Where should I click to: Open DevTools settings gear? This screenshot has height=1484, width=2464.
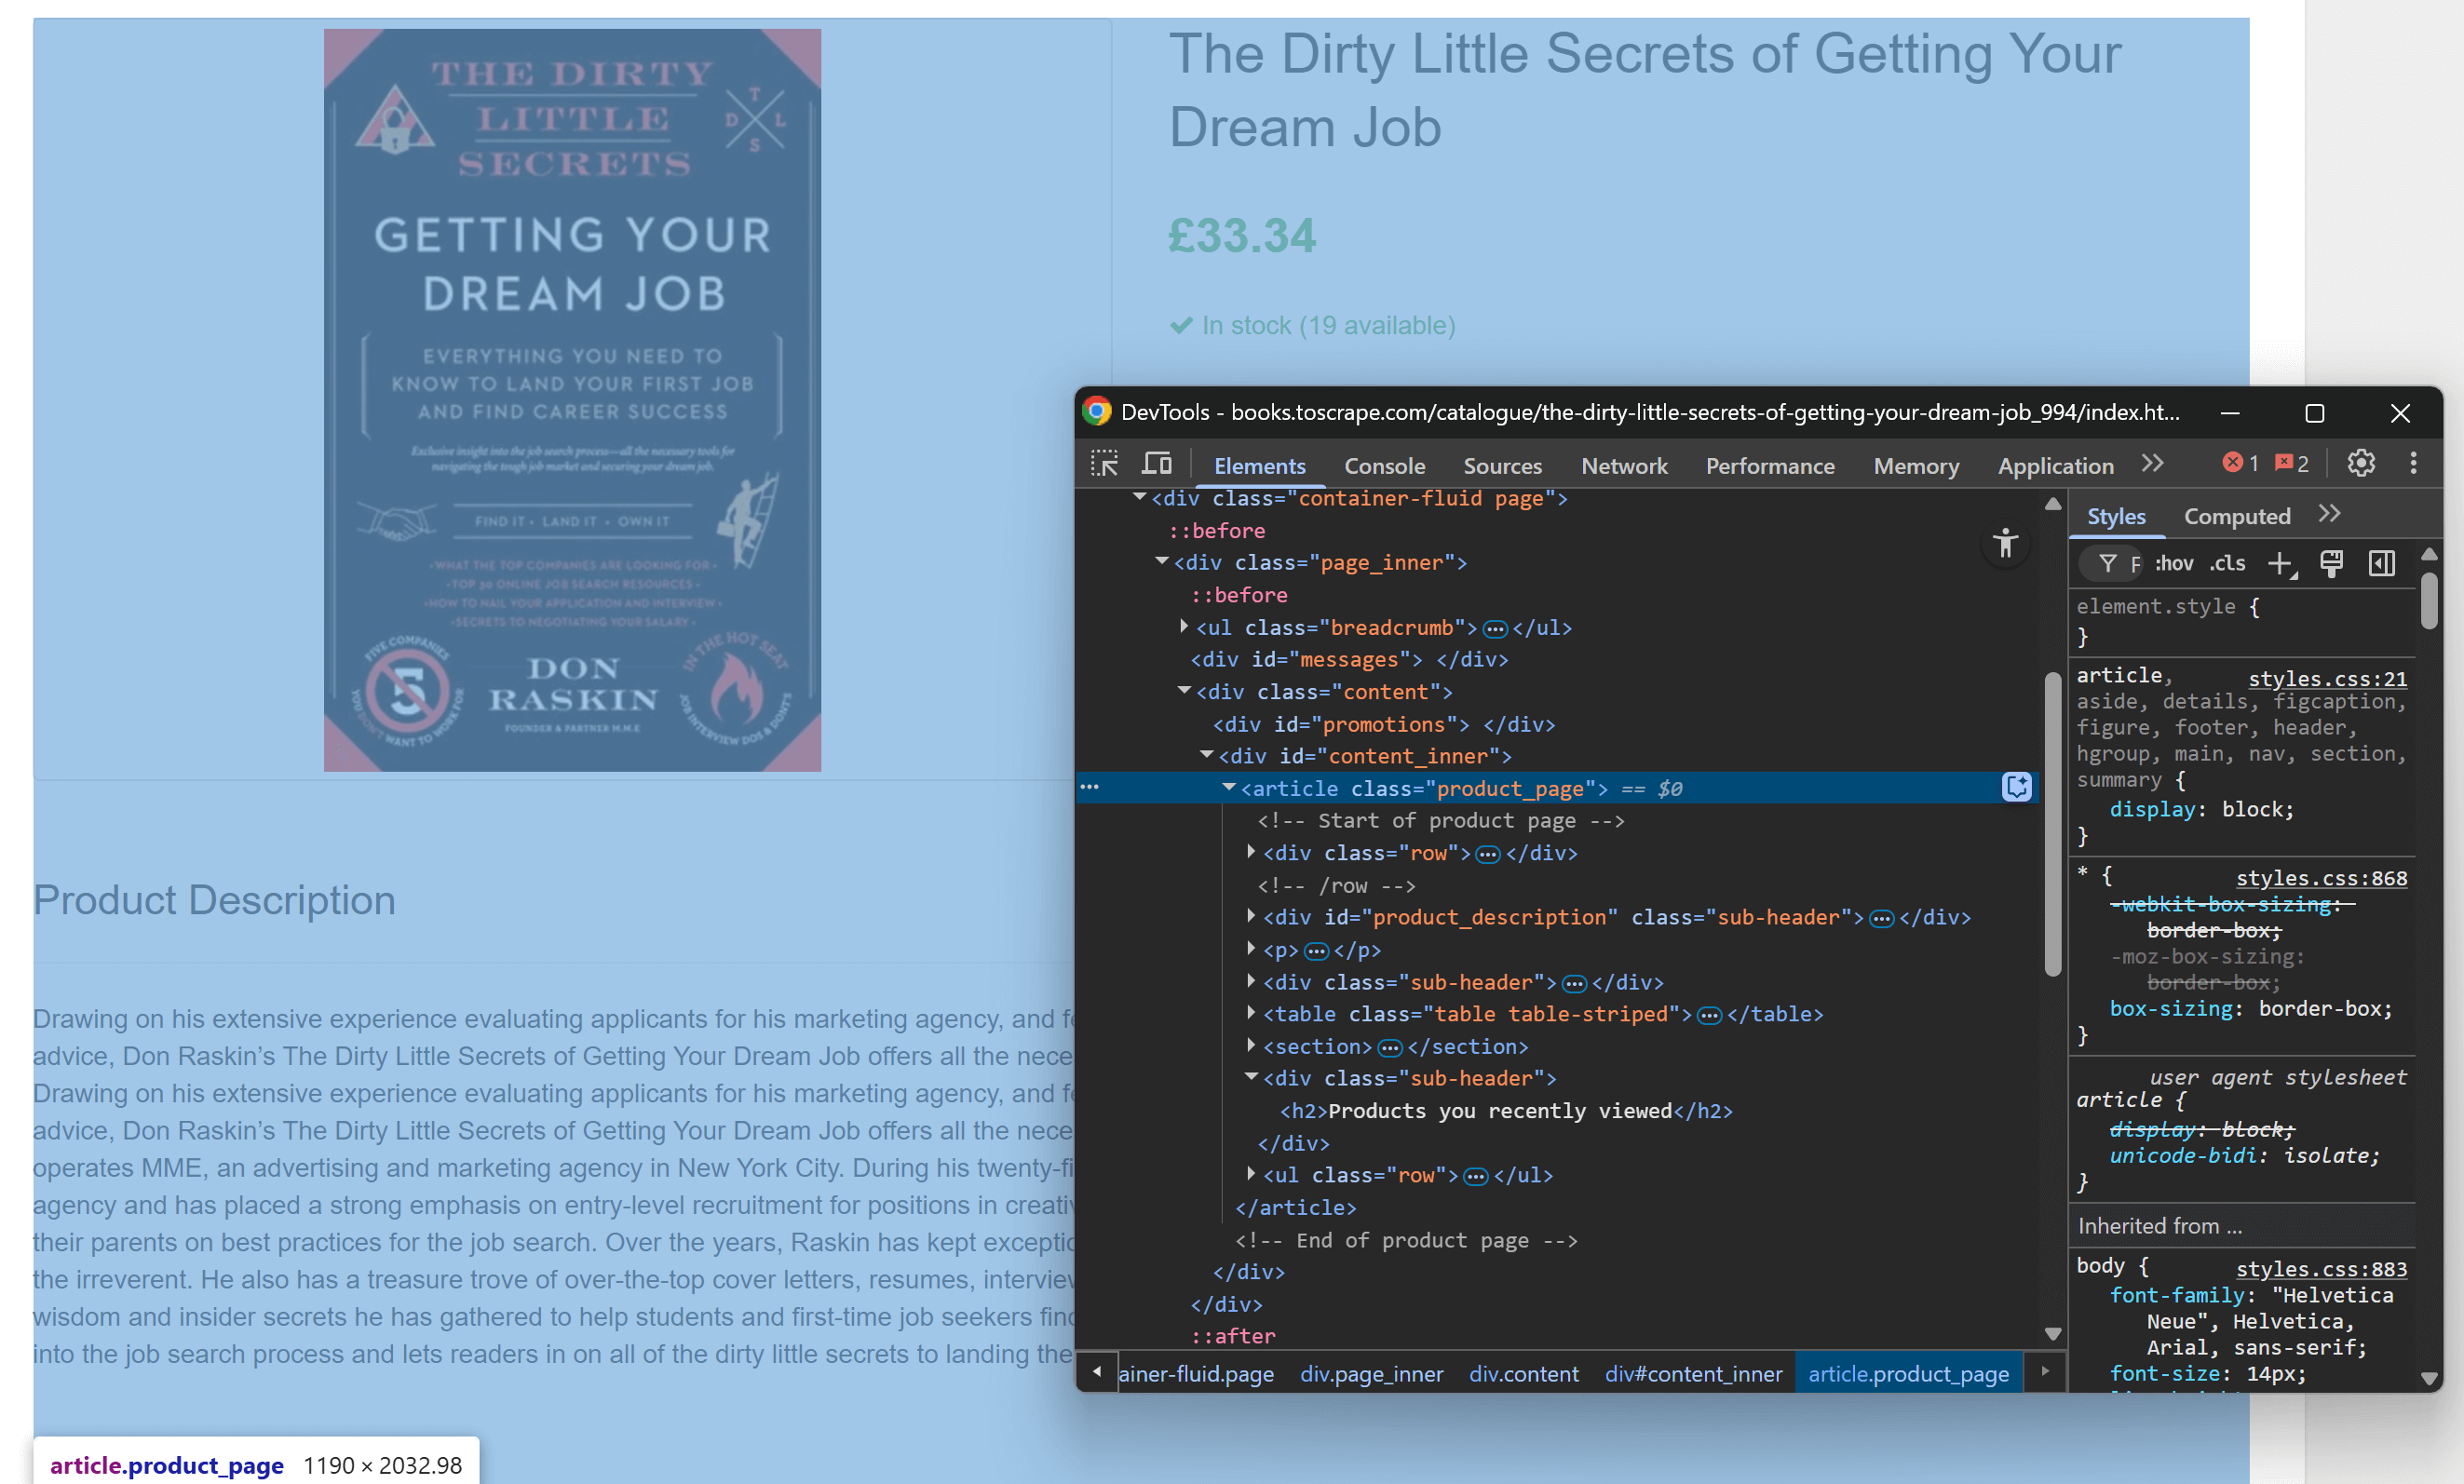[2360, 464]
